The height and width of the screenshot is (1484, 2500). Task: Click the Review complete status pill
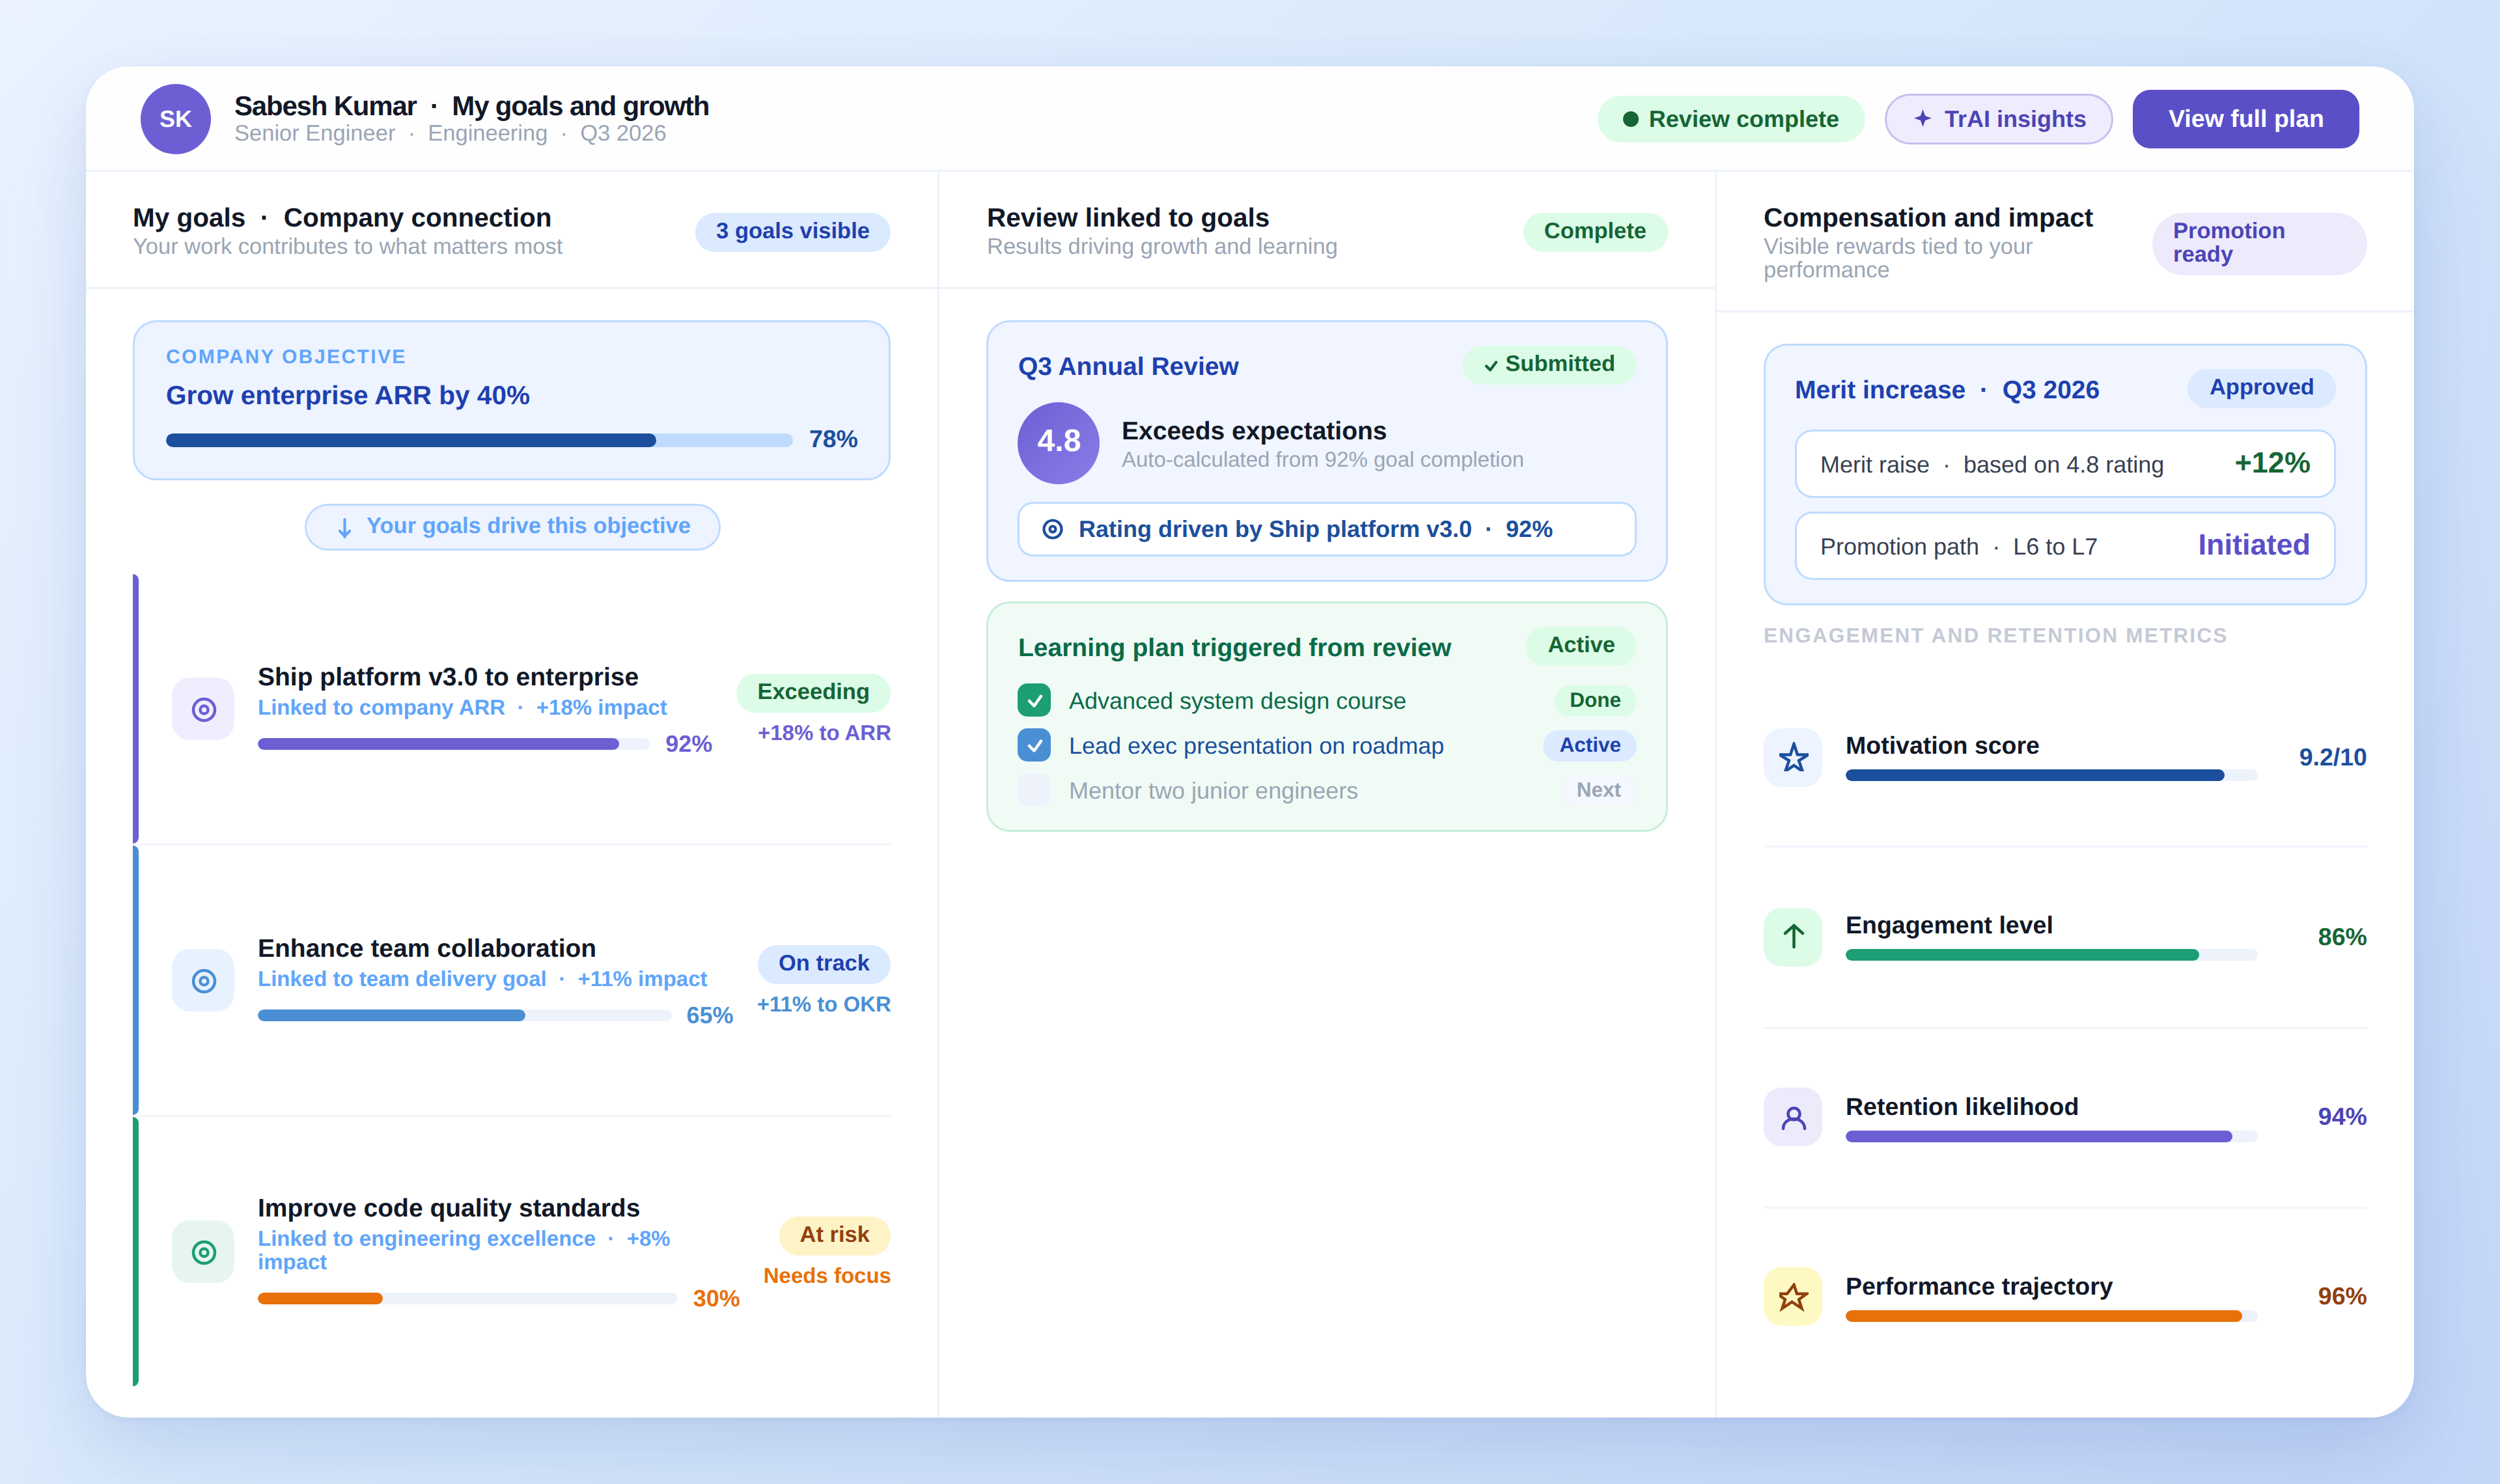tap(1730, 119)
